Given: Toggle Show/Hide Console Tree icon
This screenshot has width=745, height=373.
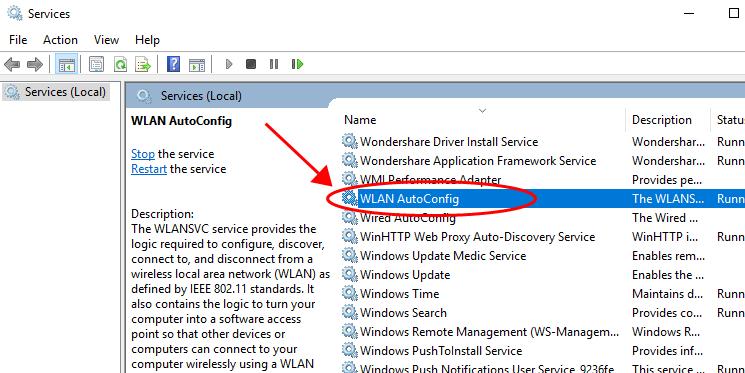Looking at the screenshot, I should click(x=67, y=64).
